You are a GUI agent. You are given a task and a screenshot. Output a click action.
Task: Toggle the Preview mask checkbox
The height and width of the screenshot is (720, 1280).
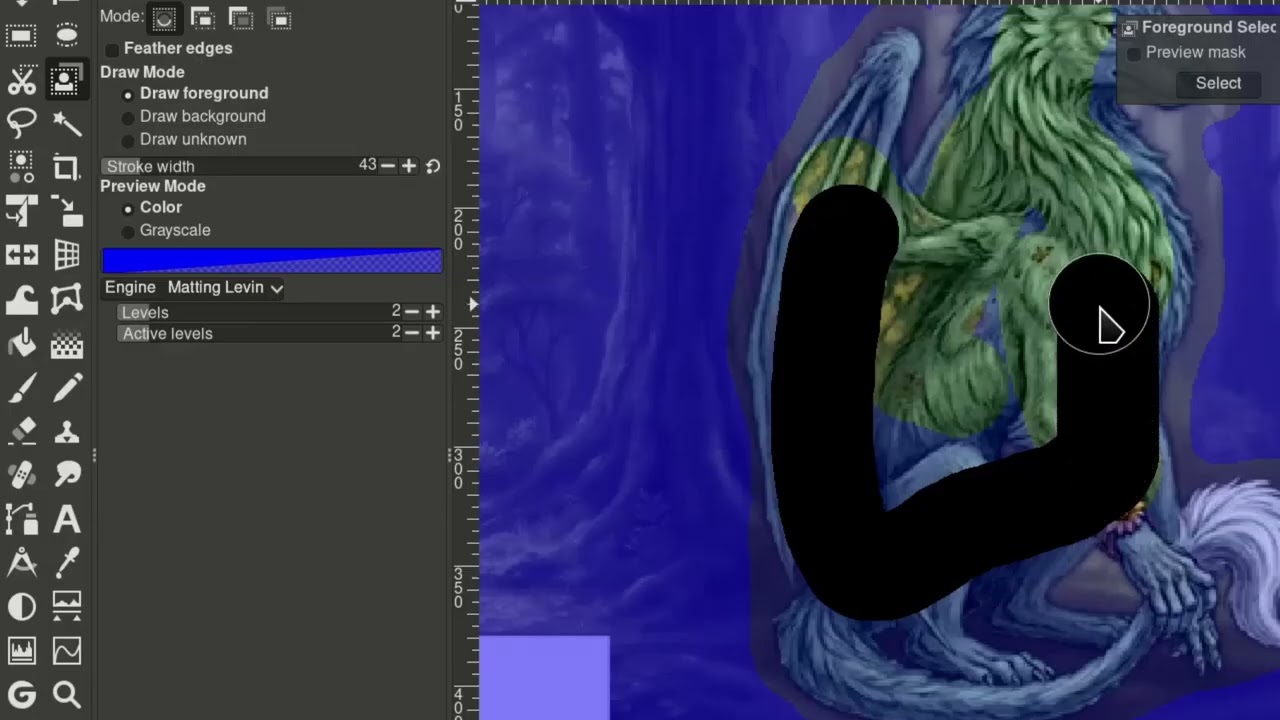pyautogui.click(x=1133, y=53)
